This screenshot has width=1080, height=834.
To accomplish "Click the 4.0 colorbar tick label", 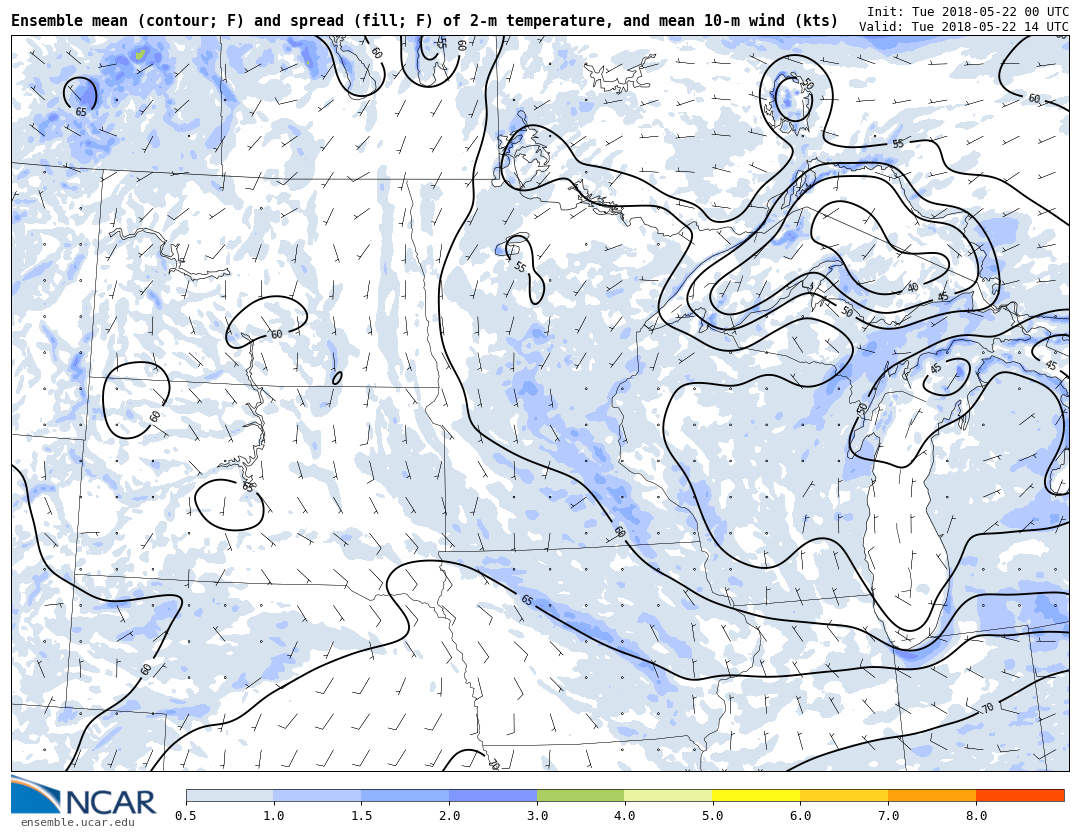I will pyautogui.click(x=625, y=816).
